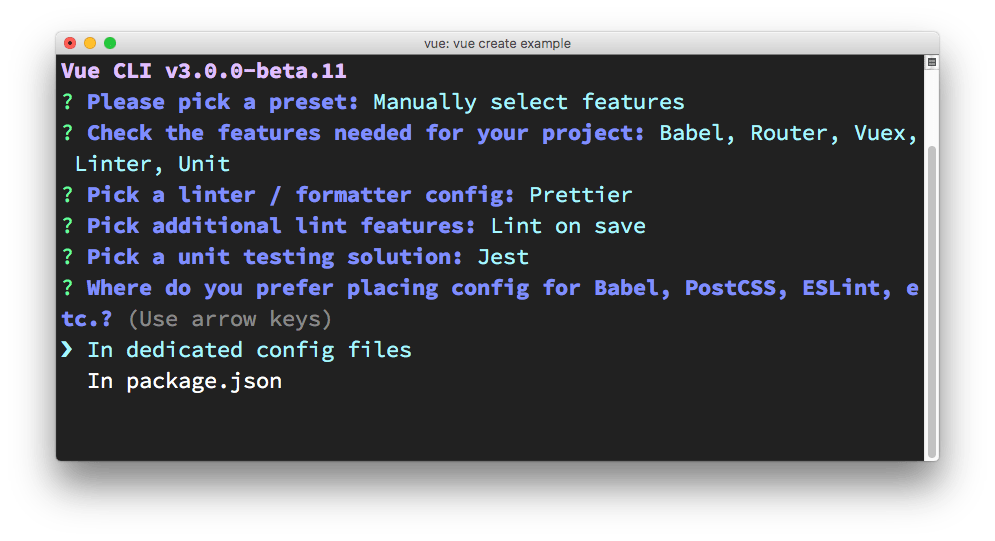Close the terminal window with the red button
The width and height of the screenshot is (995, 541).
pyautogui.click(x=70, y=43)
